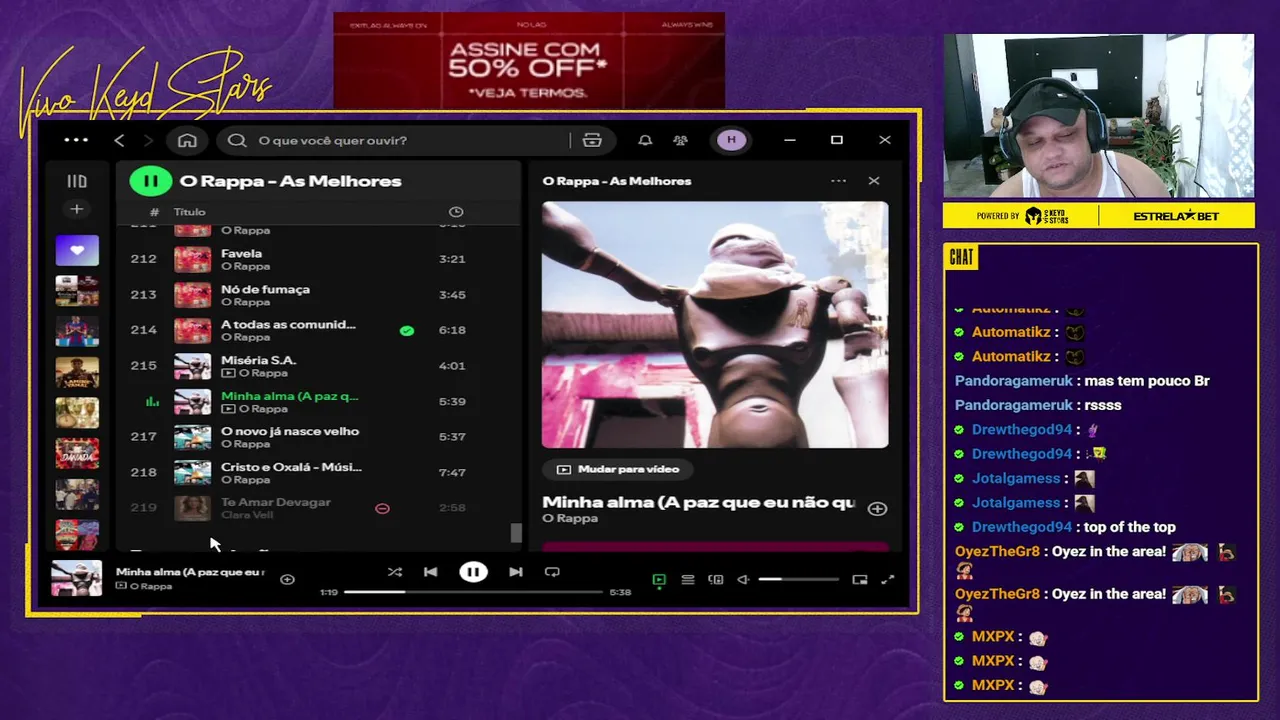Open the now playing panel three-dot options

point(838,181)
